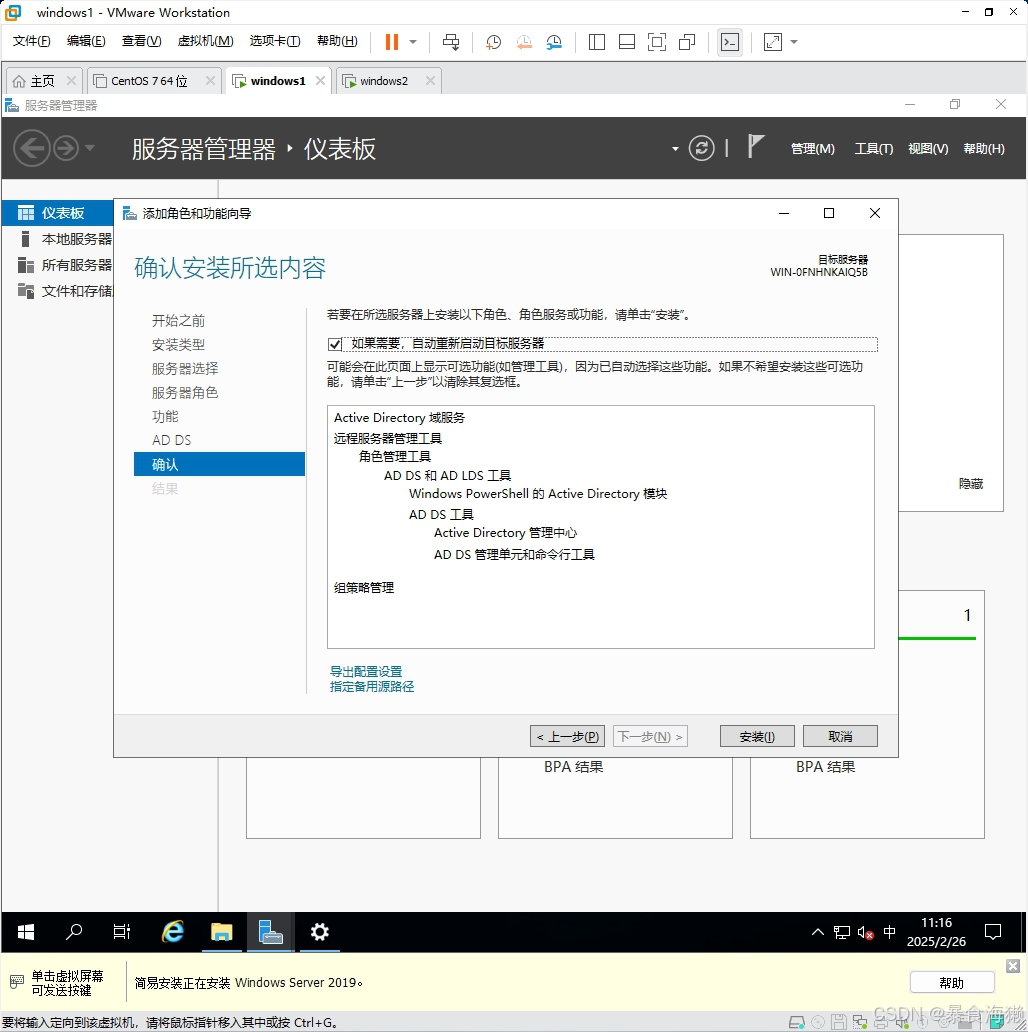
Task: Click 隐藏 in the dashboard welcome tile
Action: [x=971, y=484]
